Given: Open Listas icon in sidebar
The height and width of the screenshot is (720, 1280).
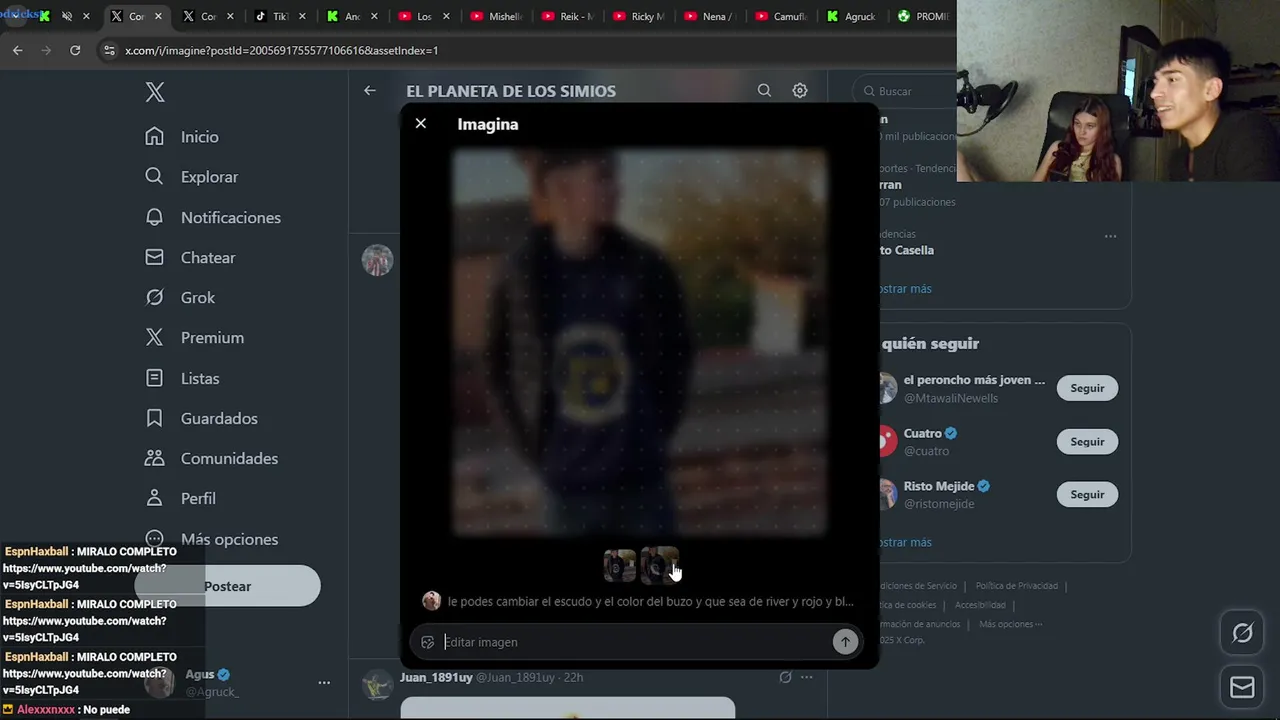Looking at the screenshot, I should 154,378.
